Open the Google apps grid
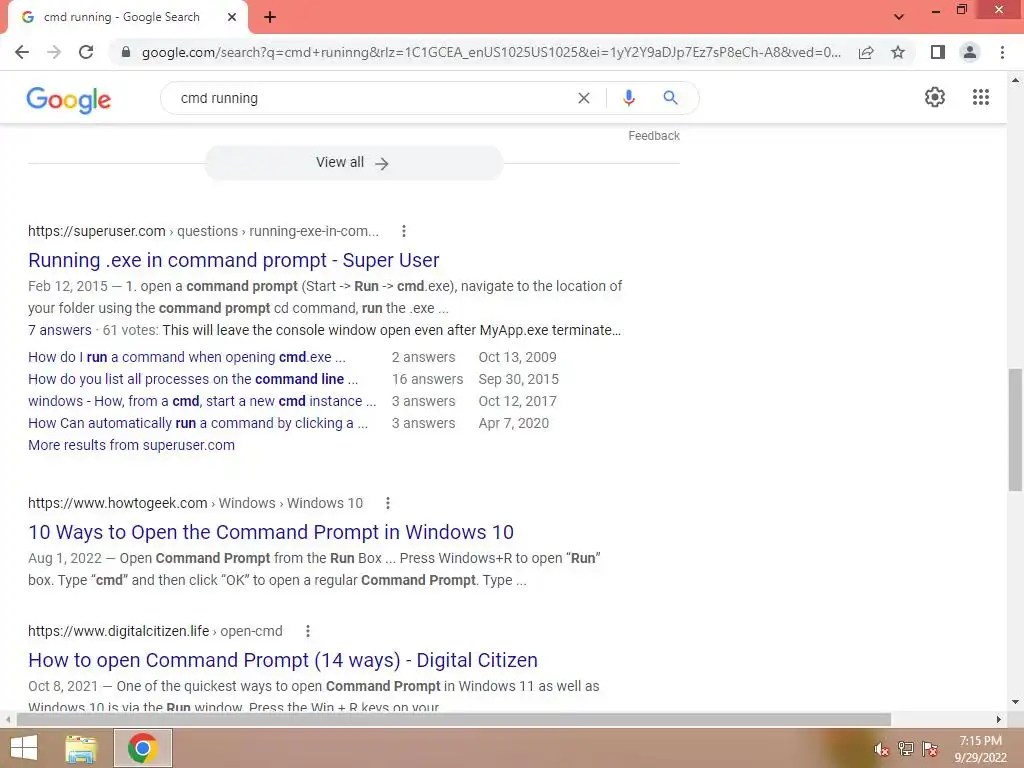 pyautogui.click(x=980, y=97)
